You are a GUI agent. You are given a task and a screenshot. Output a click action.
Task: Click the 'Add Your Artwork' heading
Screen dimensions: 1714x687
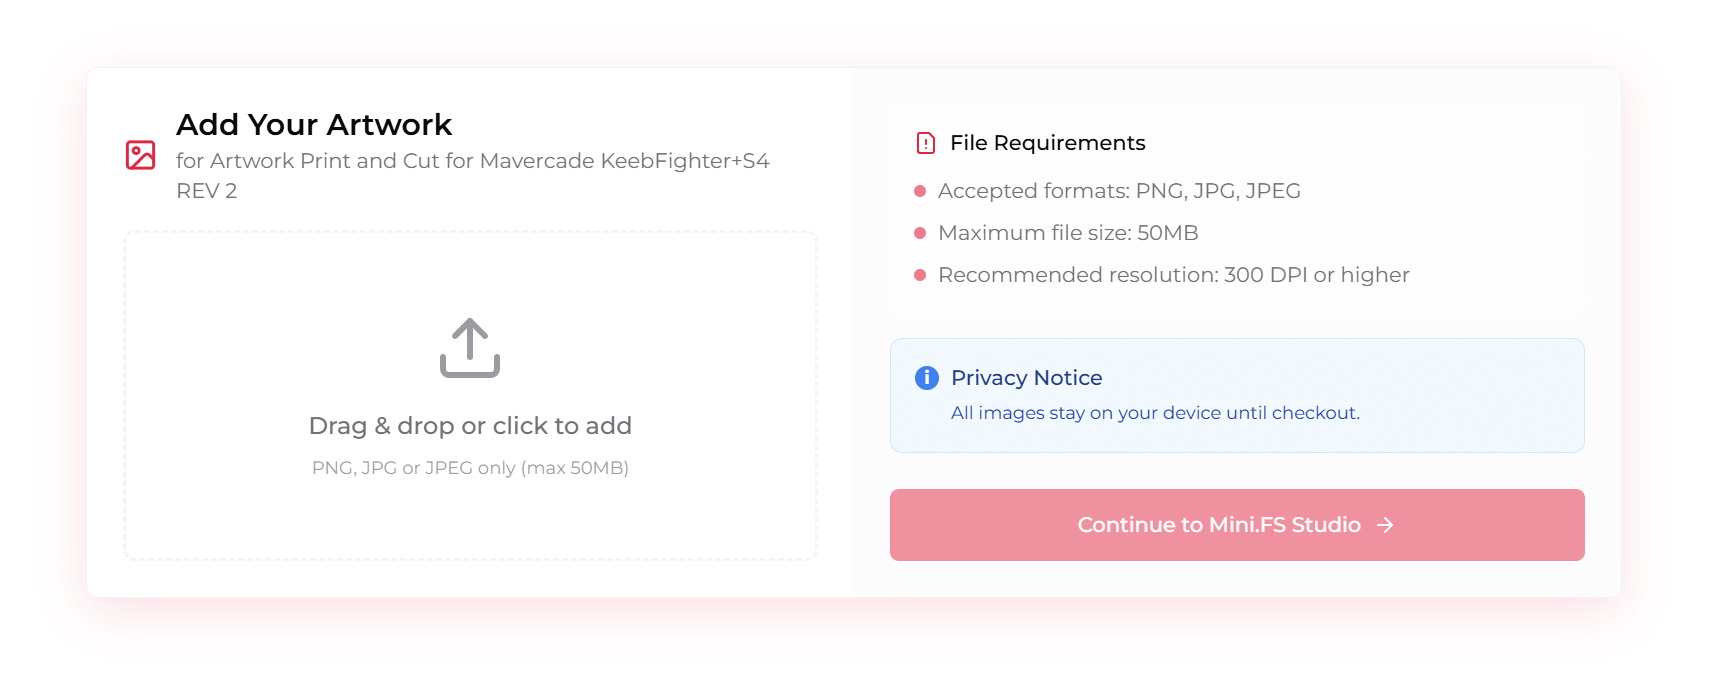click(x=314, y=124)
